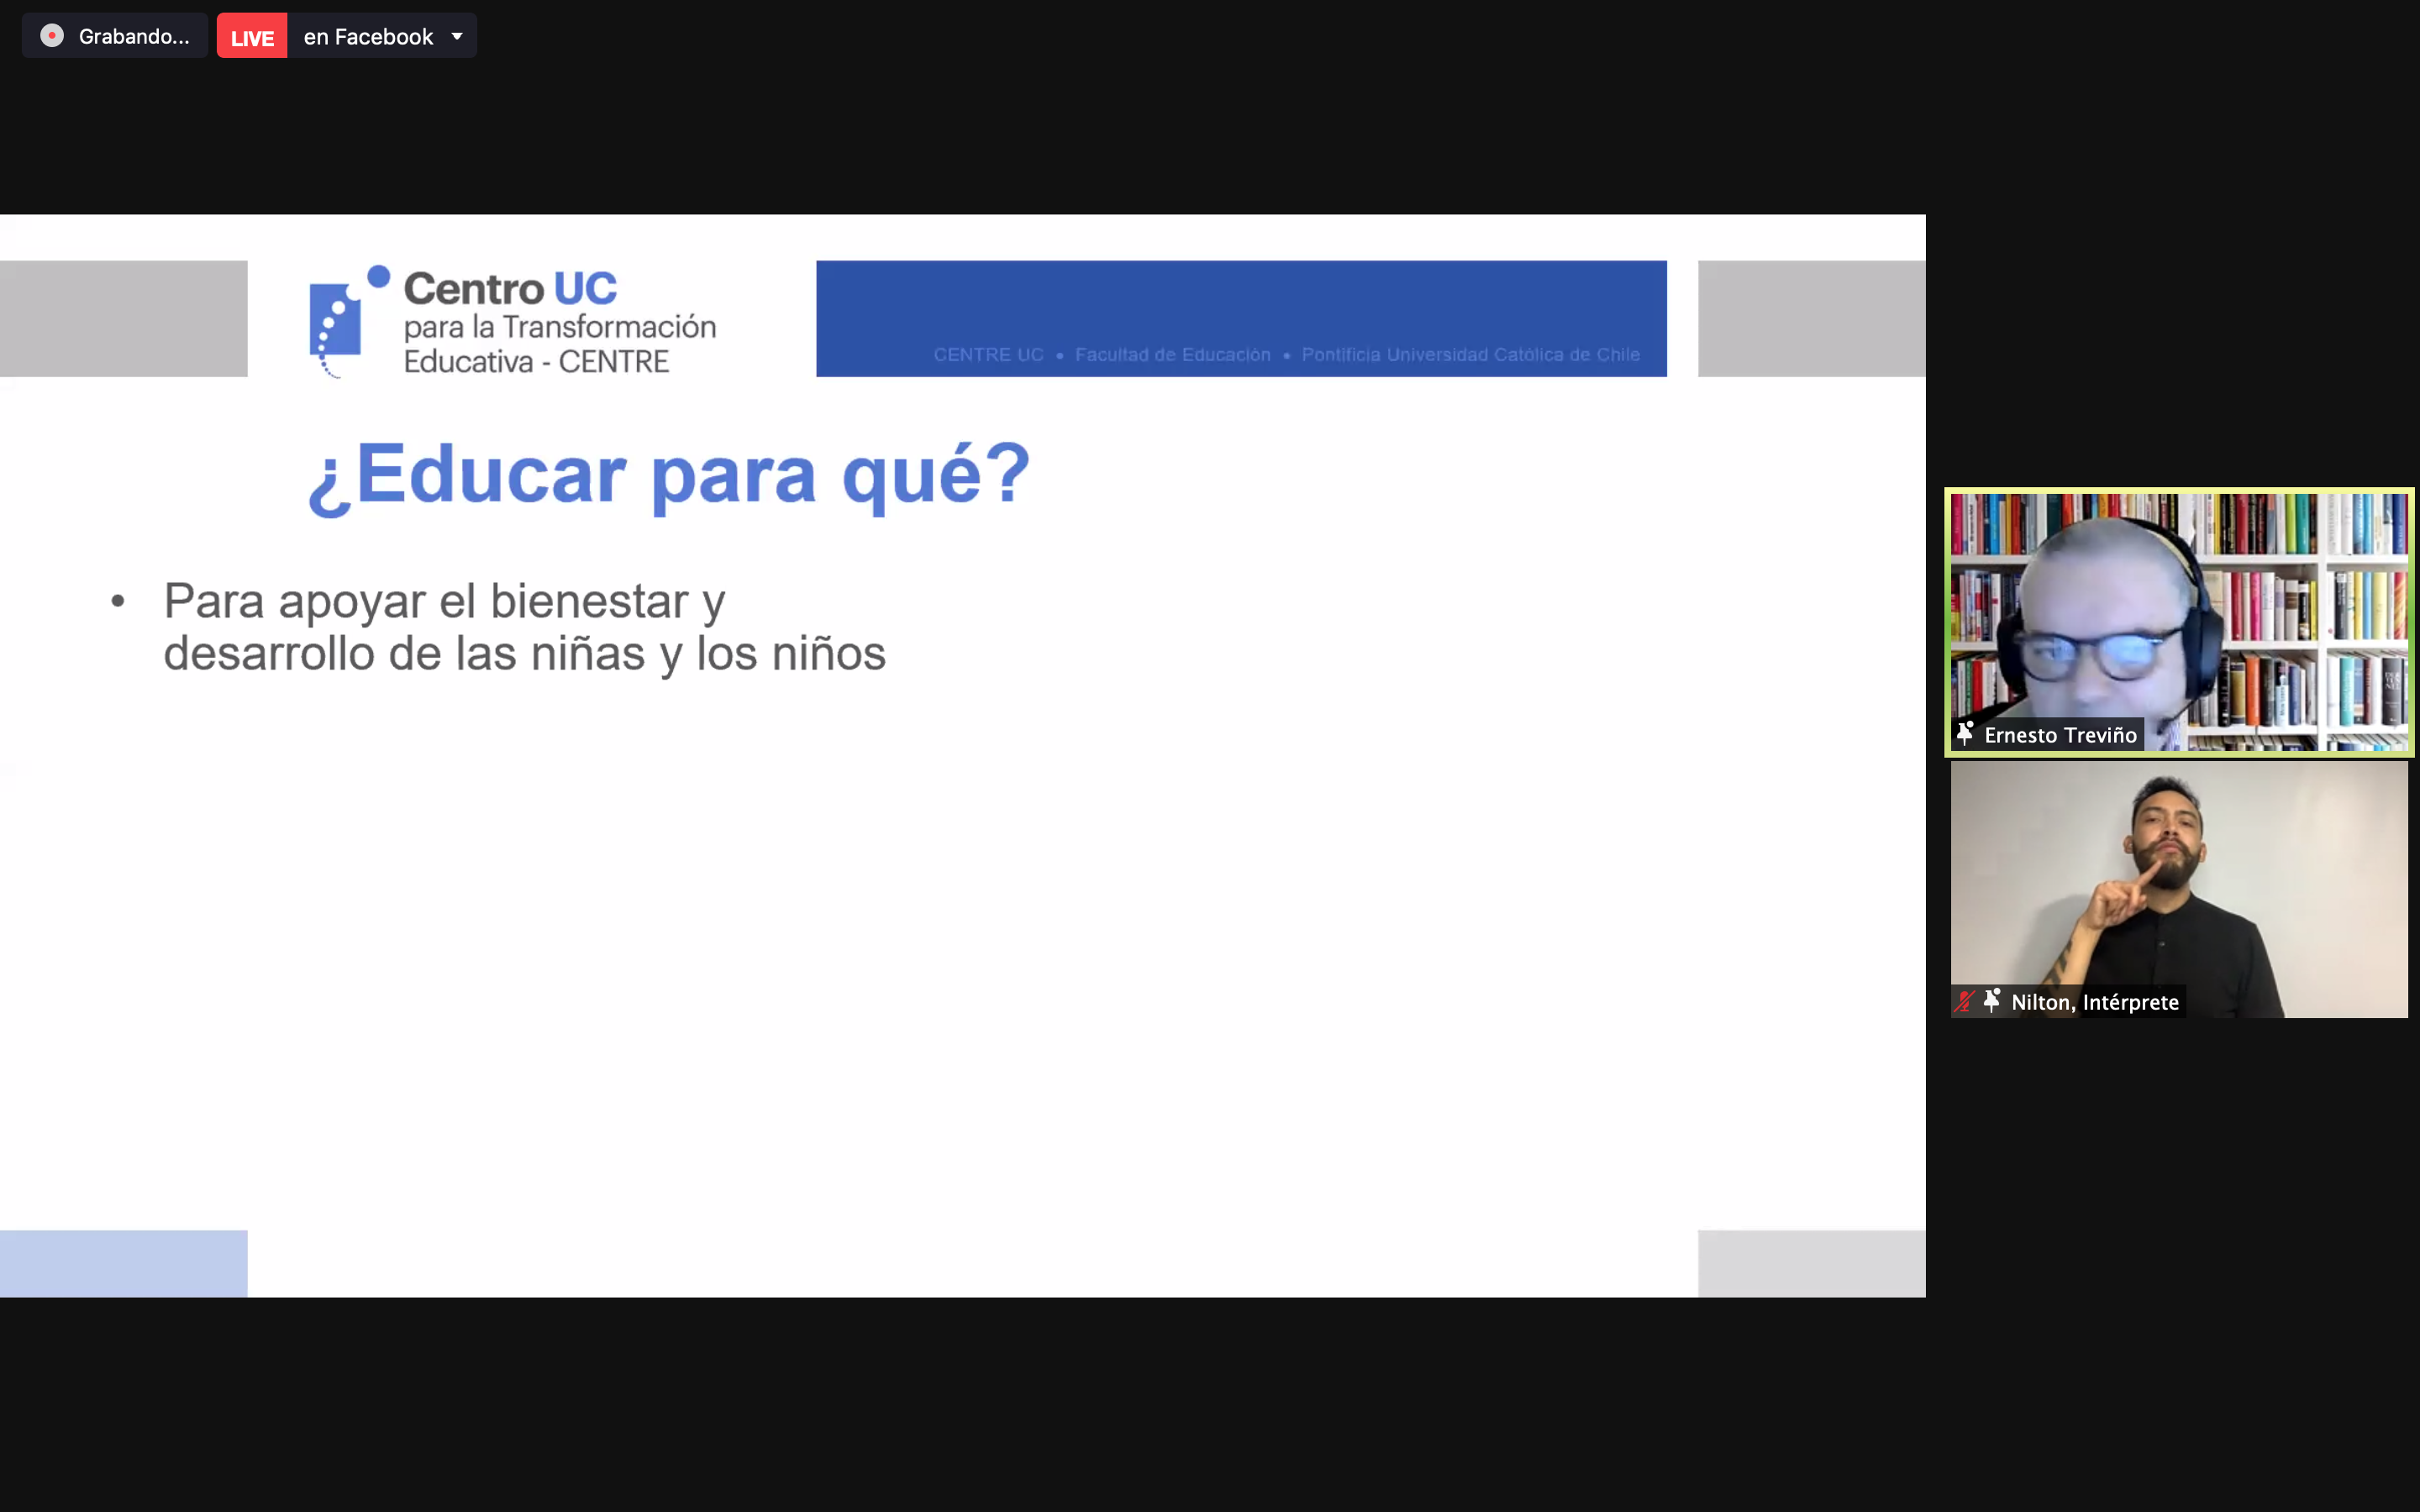Select Nilton Intérprete's video thumbnail
The height and width of the screenshot is (1512, 2420).
[x=2180, y=880]
